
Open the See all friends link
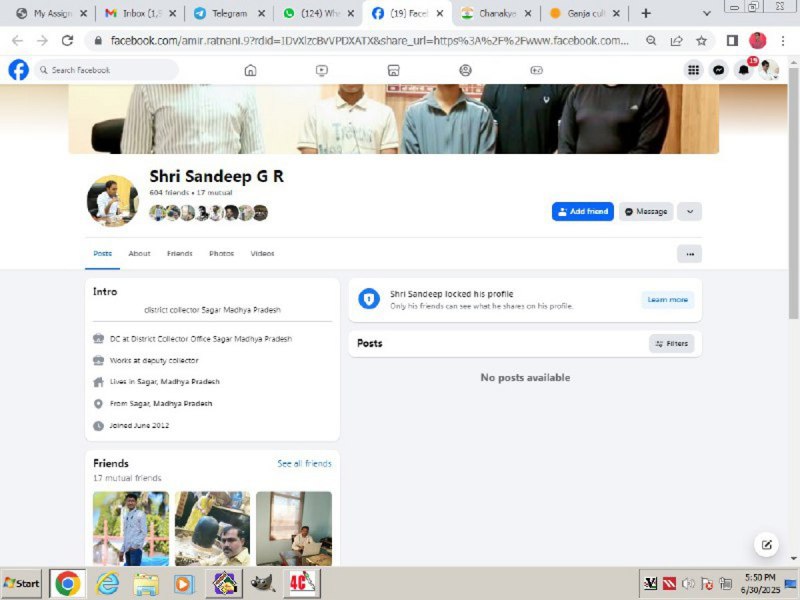point(304,464)
